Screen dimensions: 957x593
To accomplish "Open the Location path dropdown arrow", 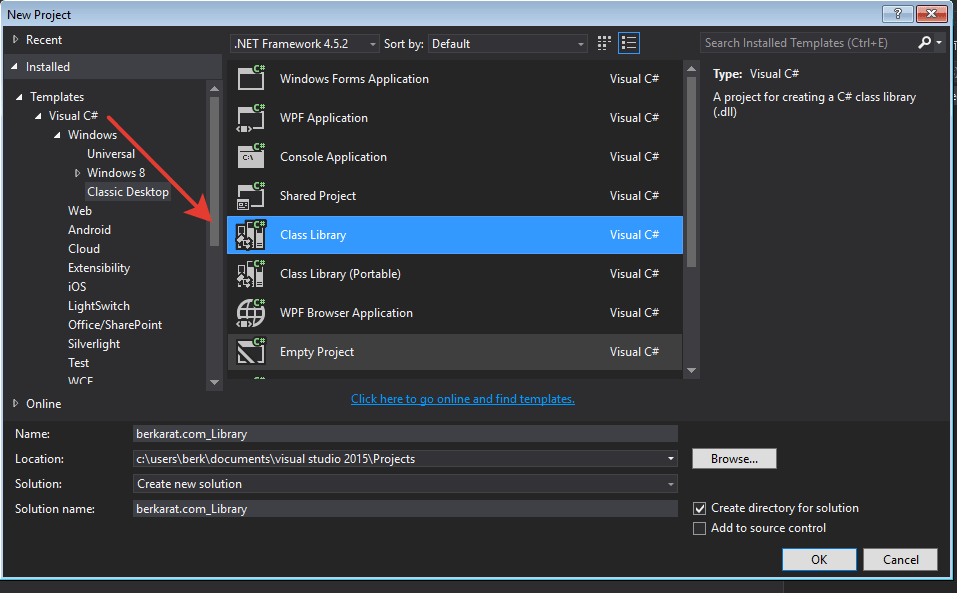I will click(x=670, y=459).
